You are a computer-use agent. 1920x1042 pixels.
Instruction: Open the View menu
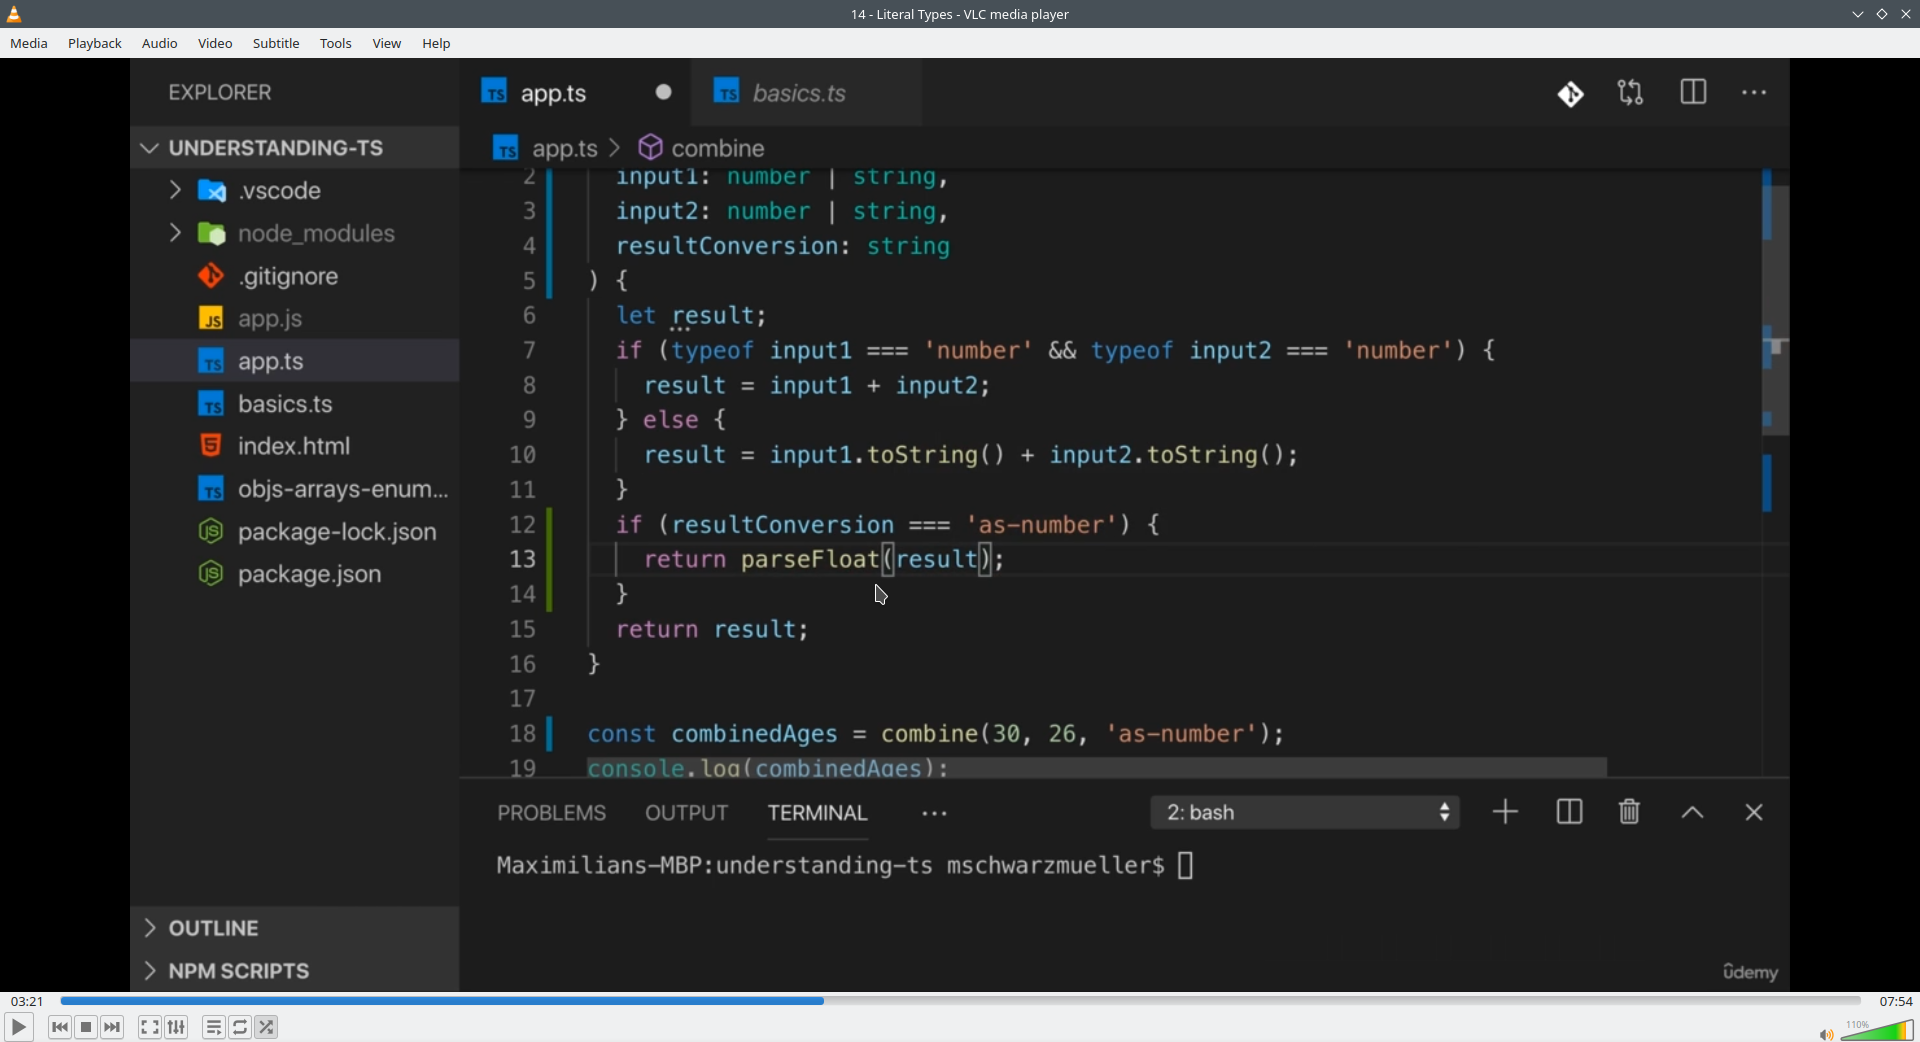point(387,44)
